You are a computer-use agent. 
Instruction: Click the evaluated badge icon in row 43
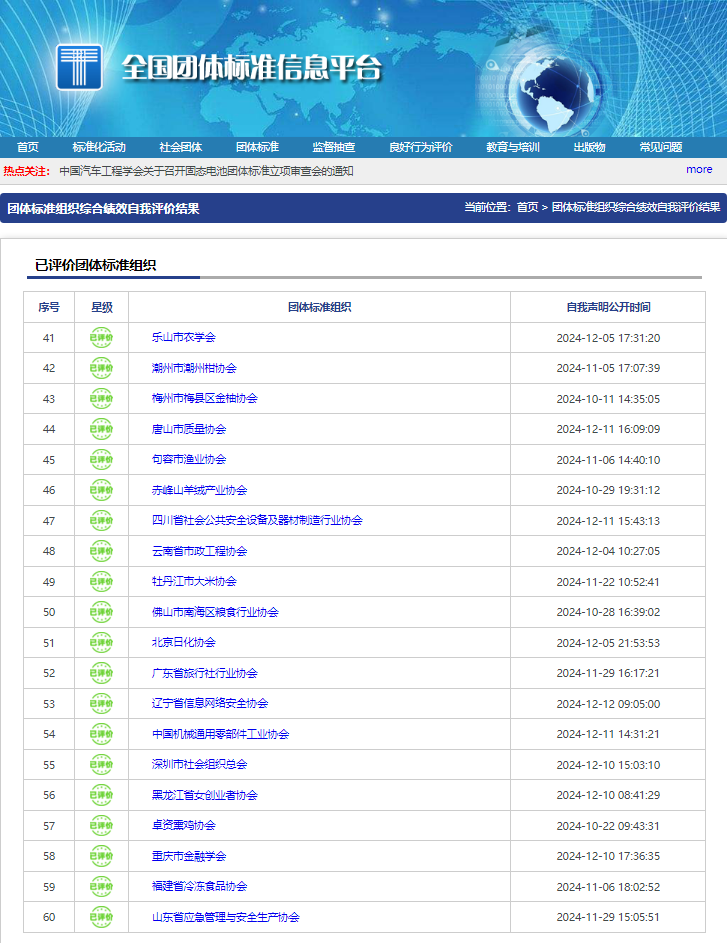(101, 398)
